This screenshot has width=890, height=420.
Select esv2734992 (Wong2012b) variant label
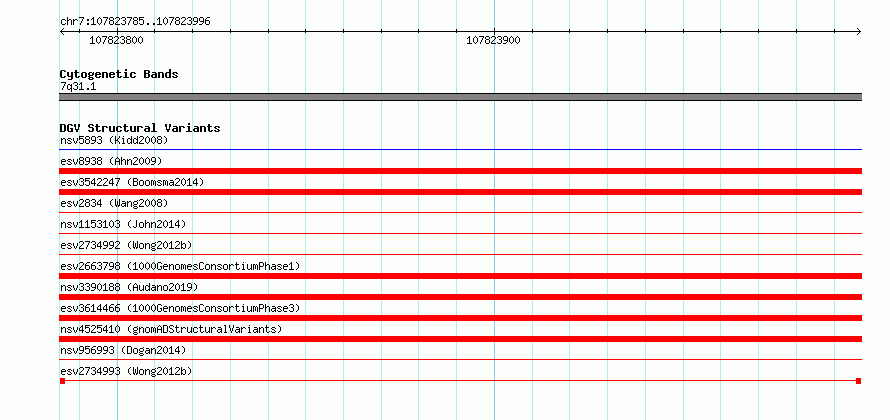[126, 245]
